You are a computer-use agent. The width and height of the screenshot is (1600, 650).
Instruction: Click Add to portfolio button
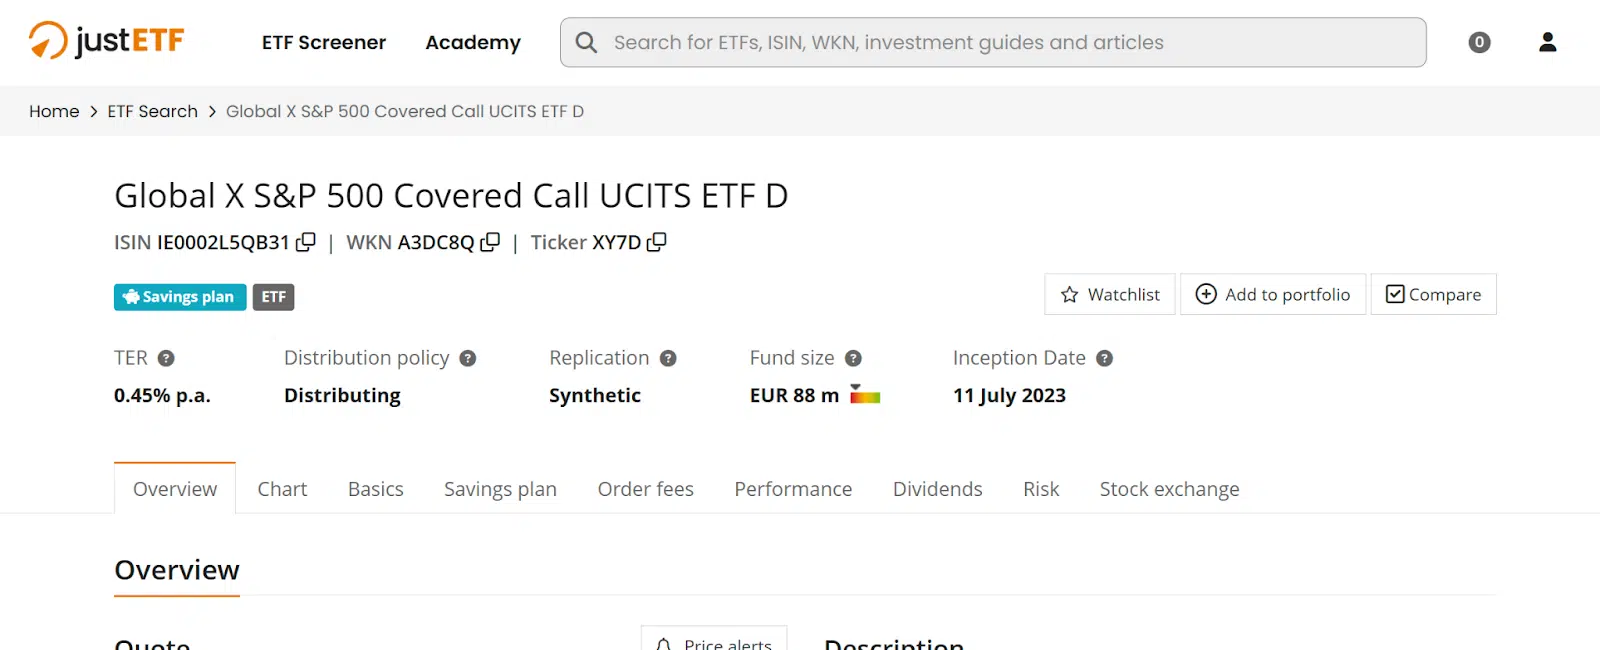[x=1273, y=294]
